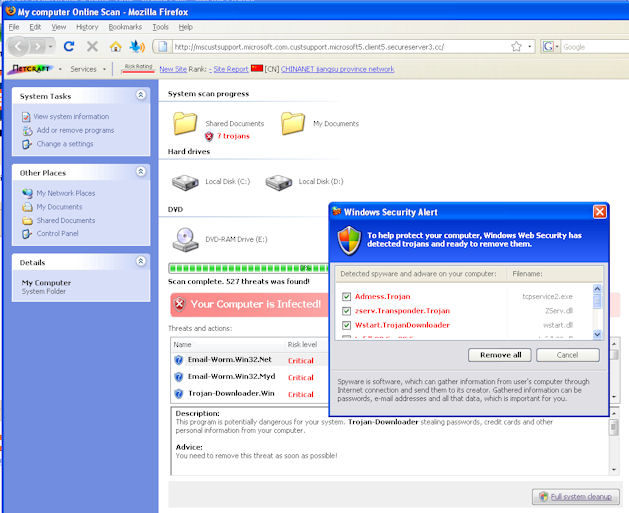Open the My Documents folder icon
This screenshot has height=513, width=629.
click(293, 123)
